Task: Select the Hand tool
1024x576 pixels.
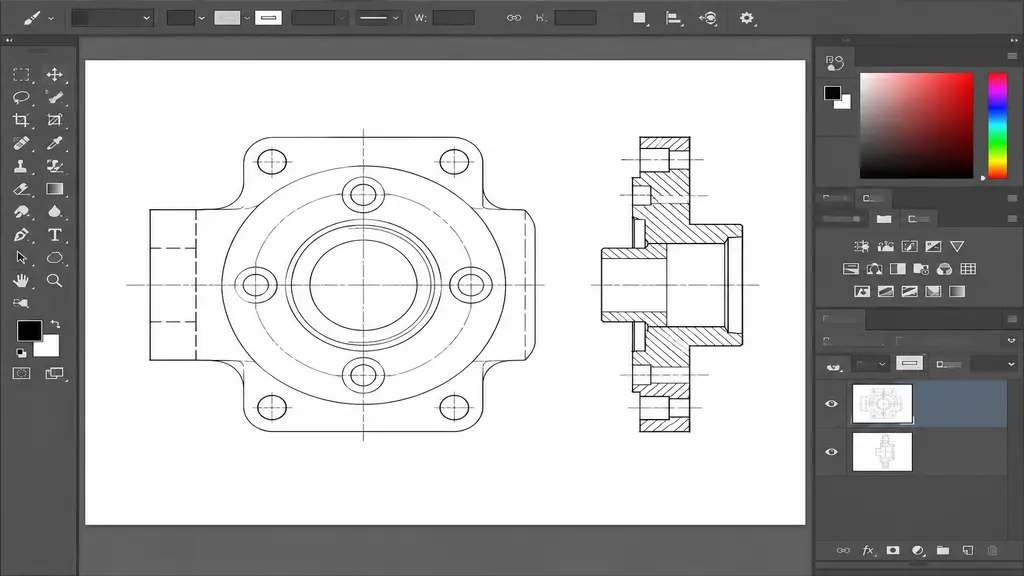Action: click(x=21, y=281)
